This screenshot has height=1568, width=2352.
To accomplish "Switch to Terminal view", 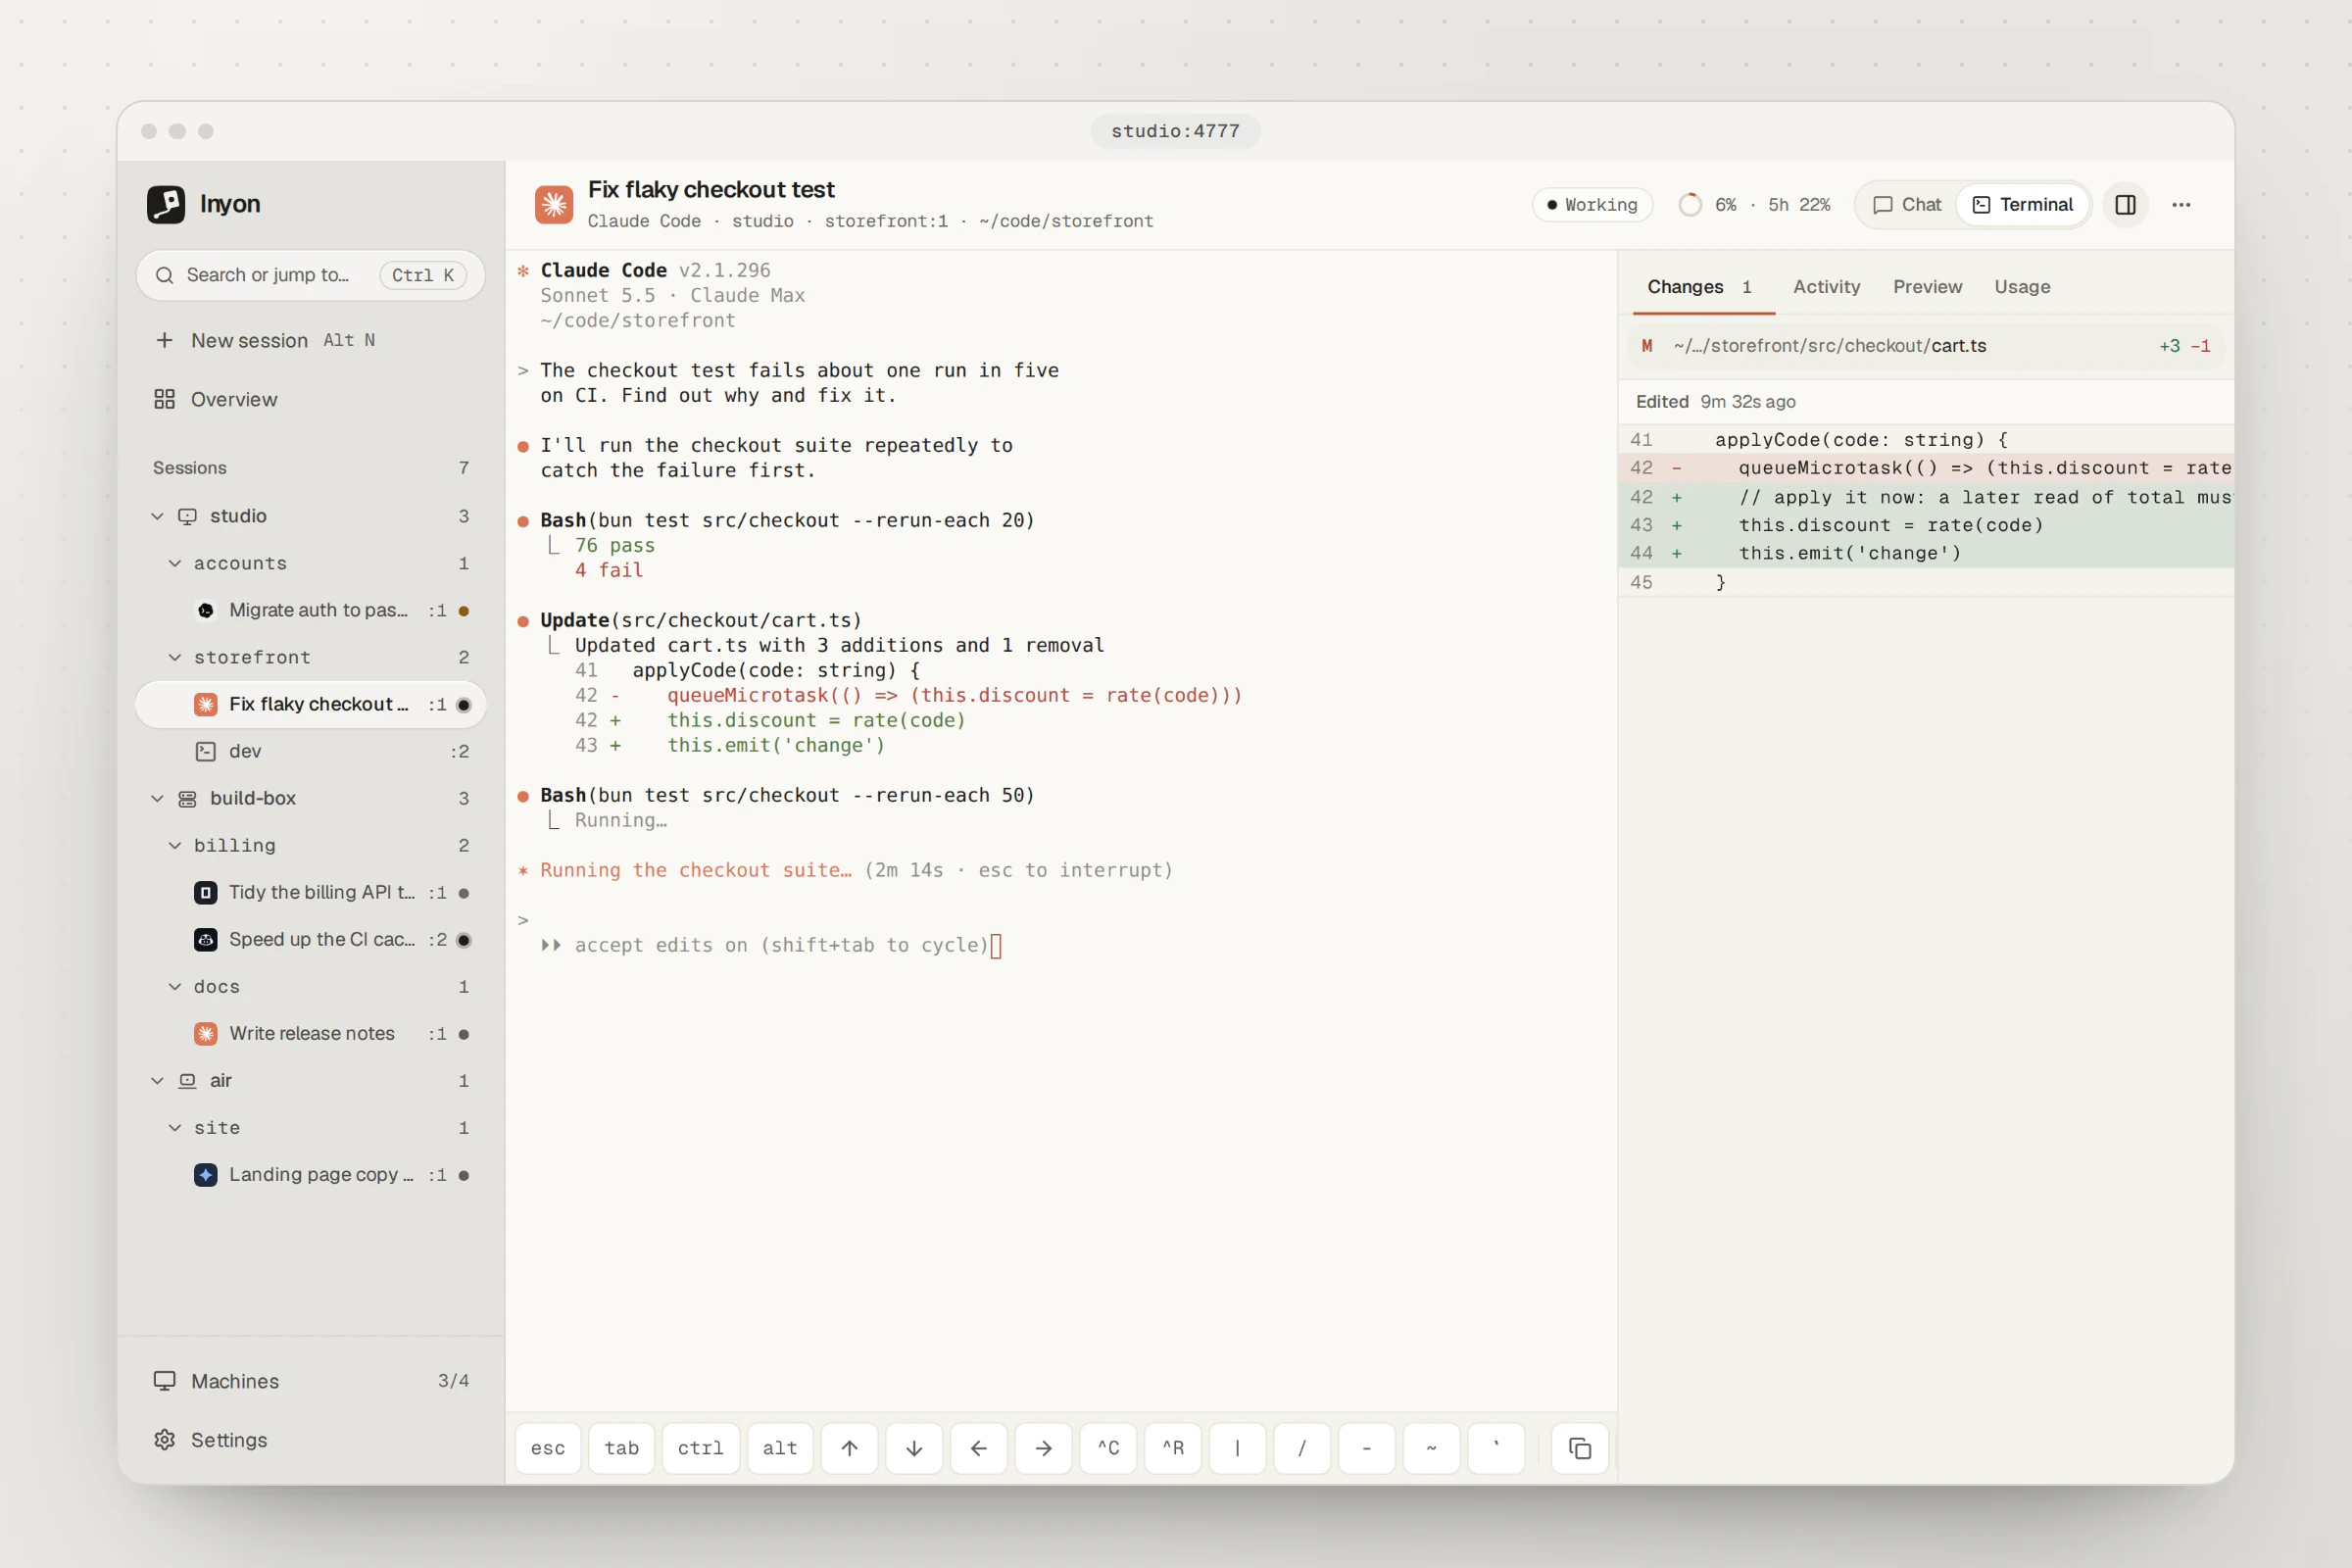I will (2022, 205).
